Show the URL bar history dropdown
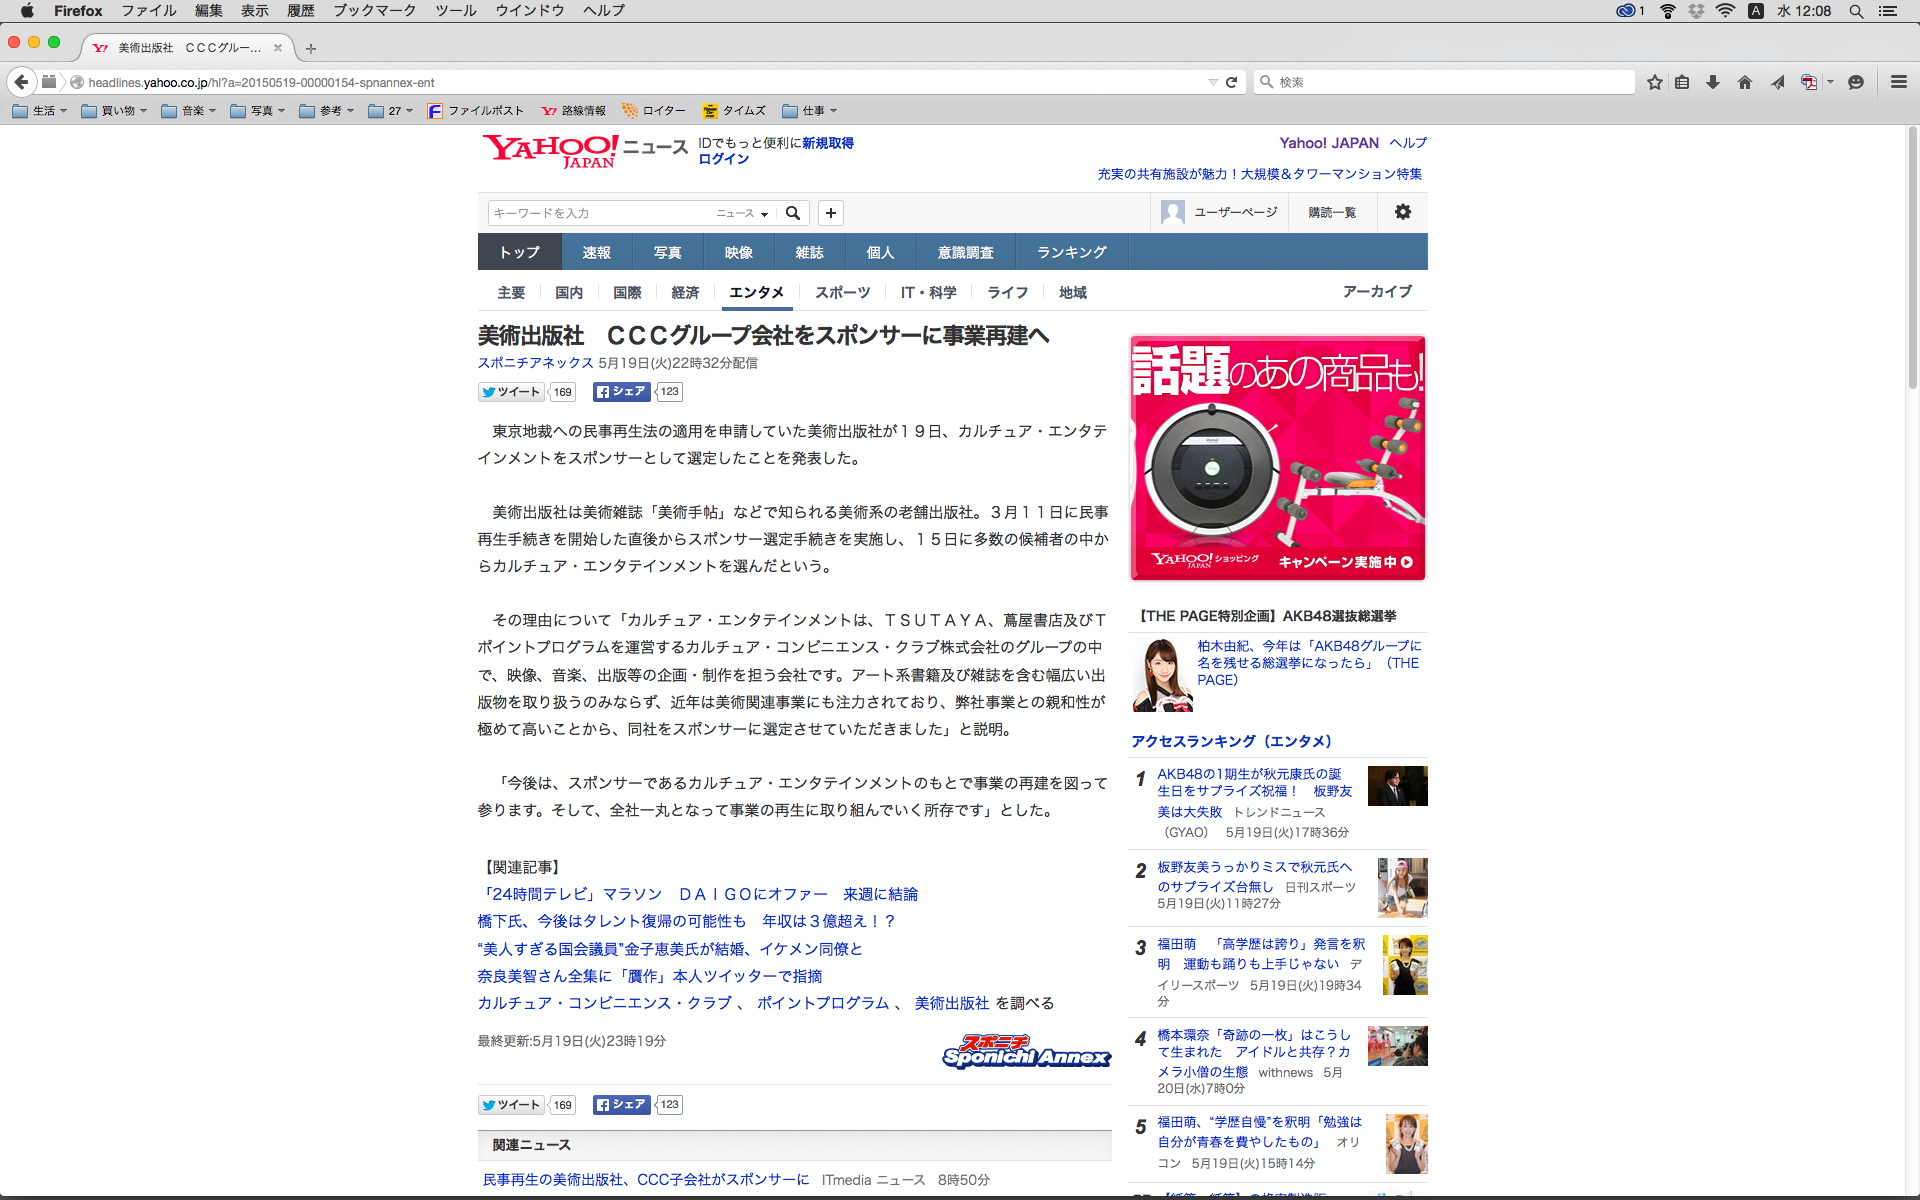The image size is (1920, 1200). pyautogui.click(x=1213, y=82)
